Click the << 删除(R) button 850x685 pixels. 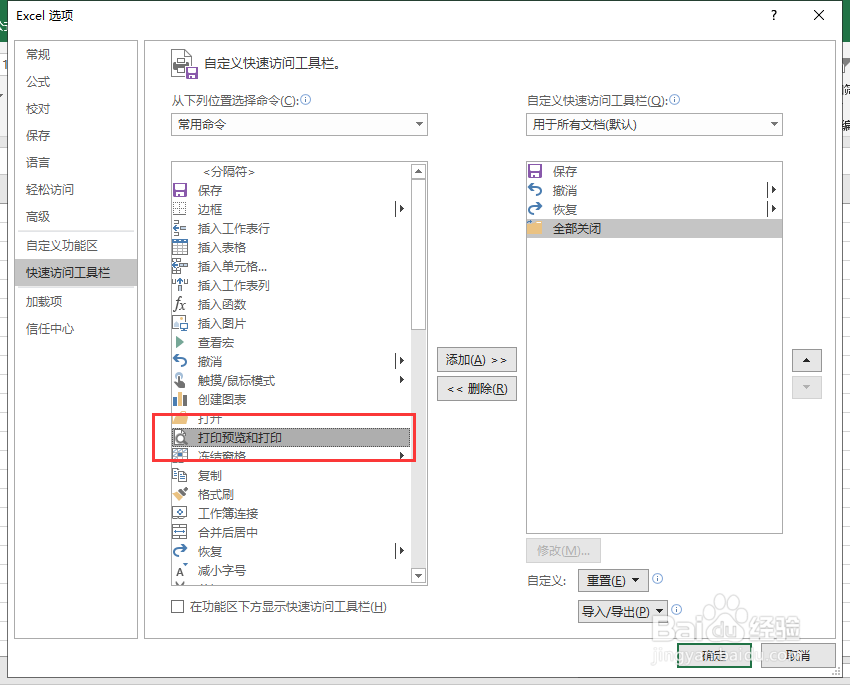(476, 389)
